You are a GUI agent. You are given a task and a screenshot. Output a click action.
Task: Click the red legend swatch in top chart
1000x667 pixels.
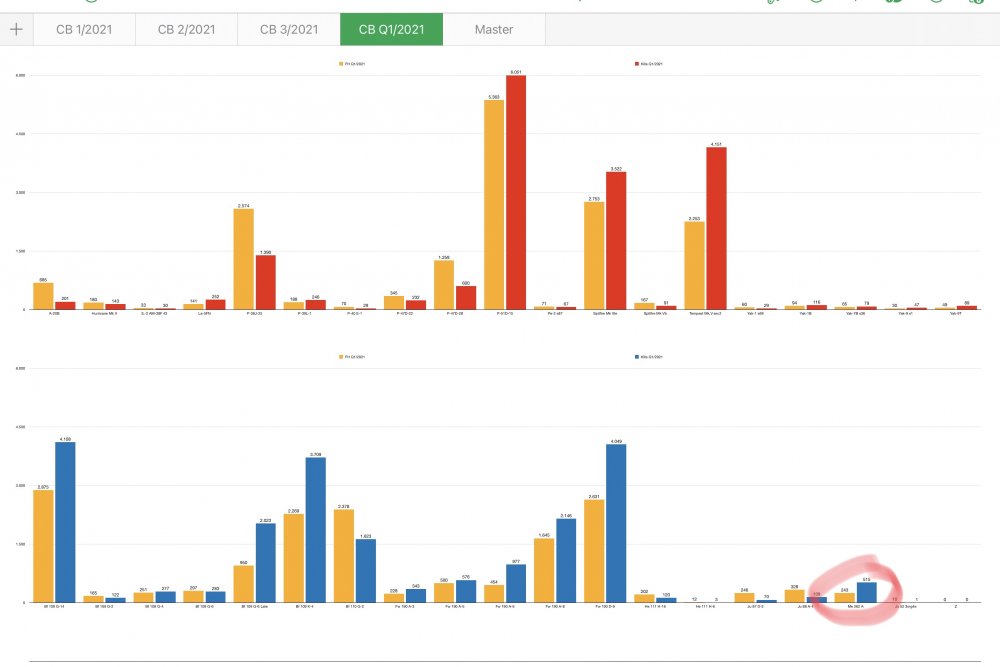637,64
